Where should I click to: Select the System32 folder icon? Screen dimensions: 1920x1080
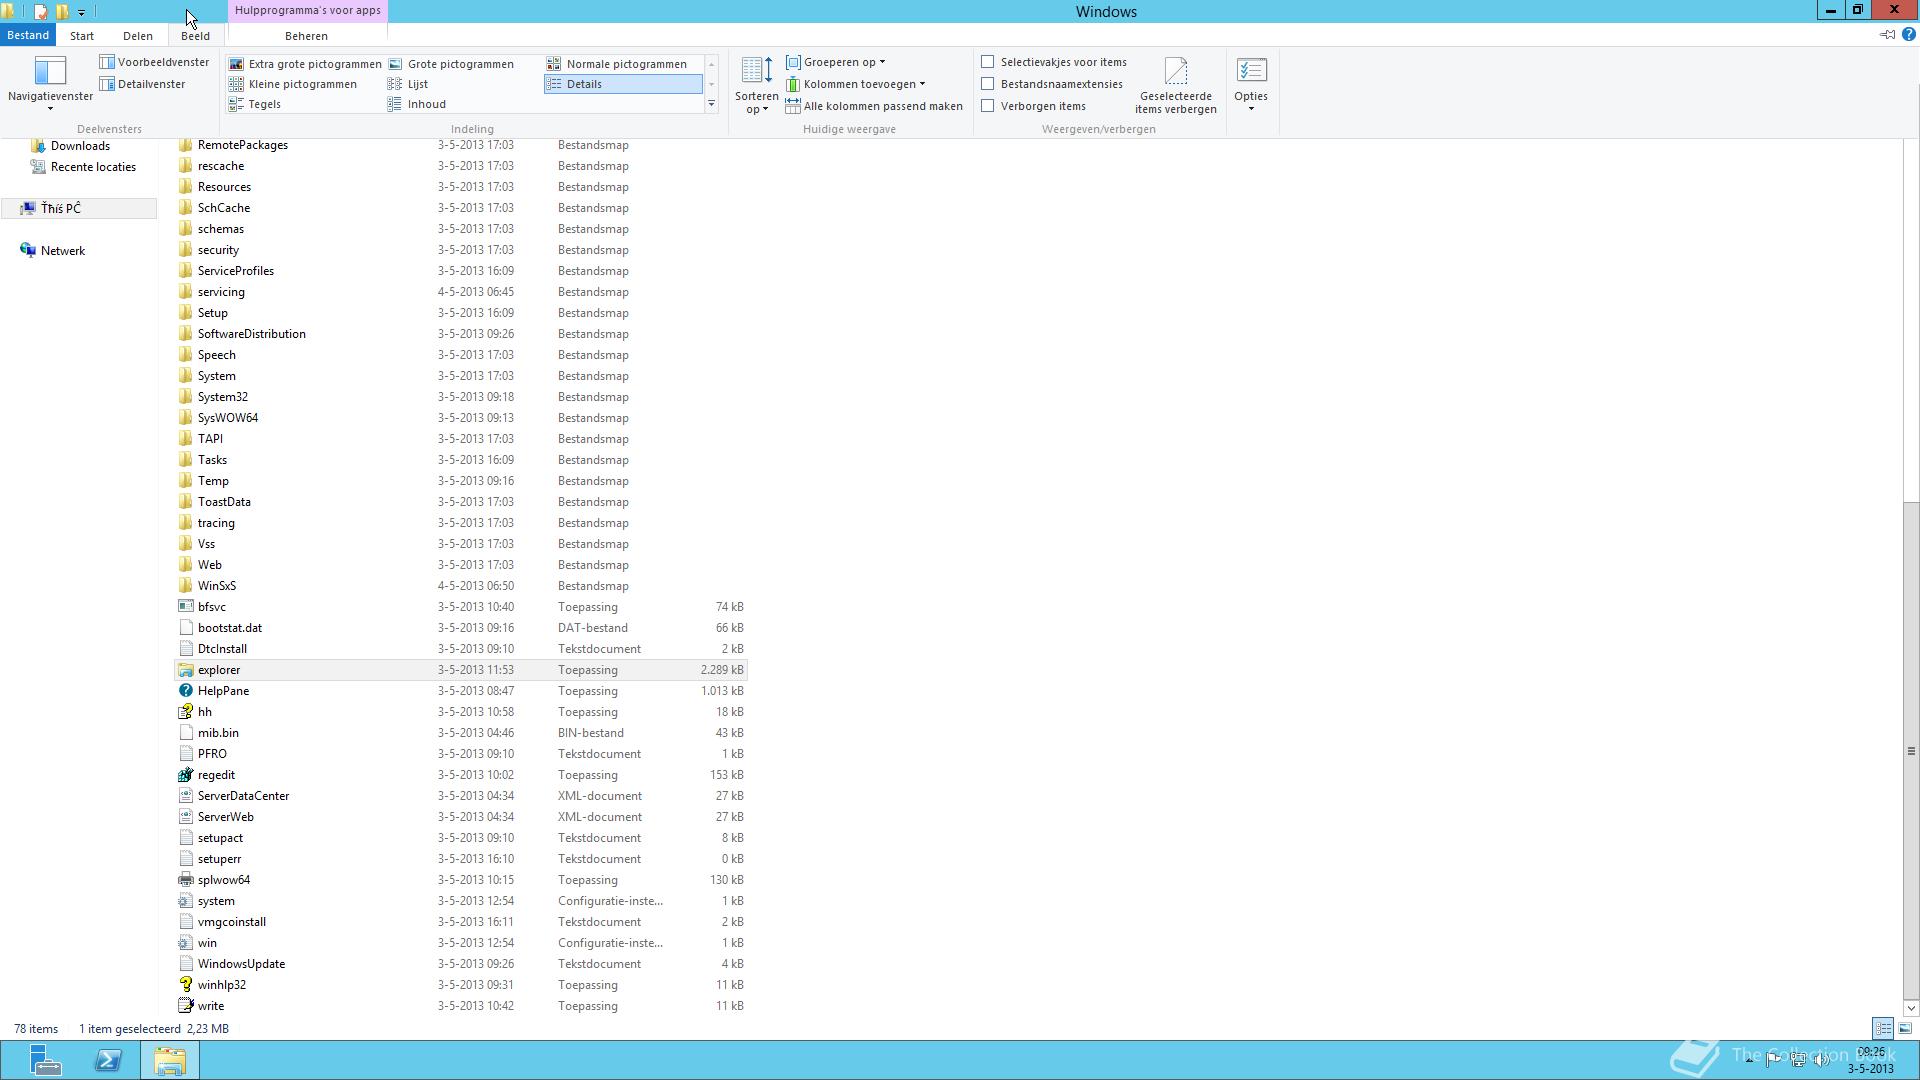pyautogui.click(x=185, y=397)
